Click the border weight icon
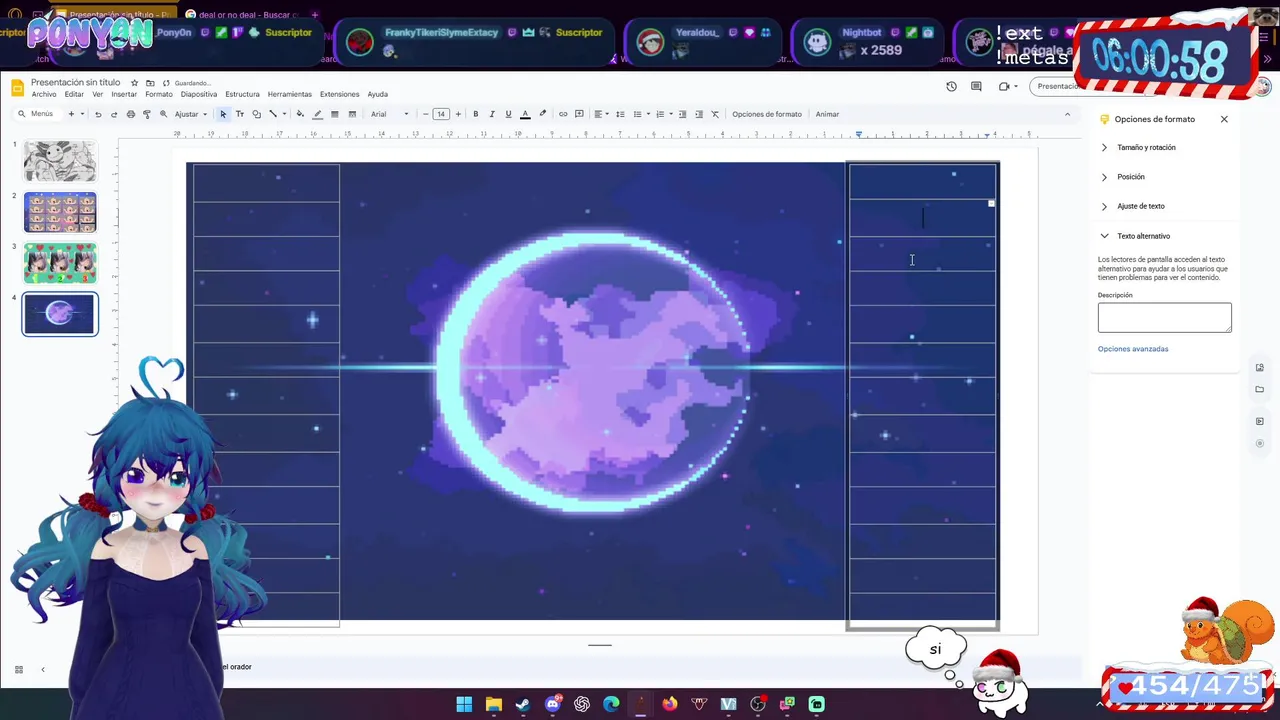Viewport: 1280px width, 720px height. (335, 114)
